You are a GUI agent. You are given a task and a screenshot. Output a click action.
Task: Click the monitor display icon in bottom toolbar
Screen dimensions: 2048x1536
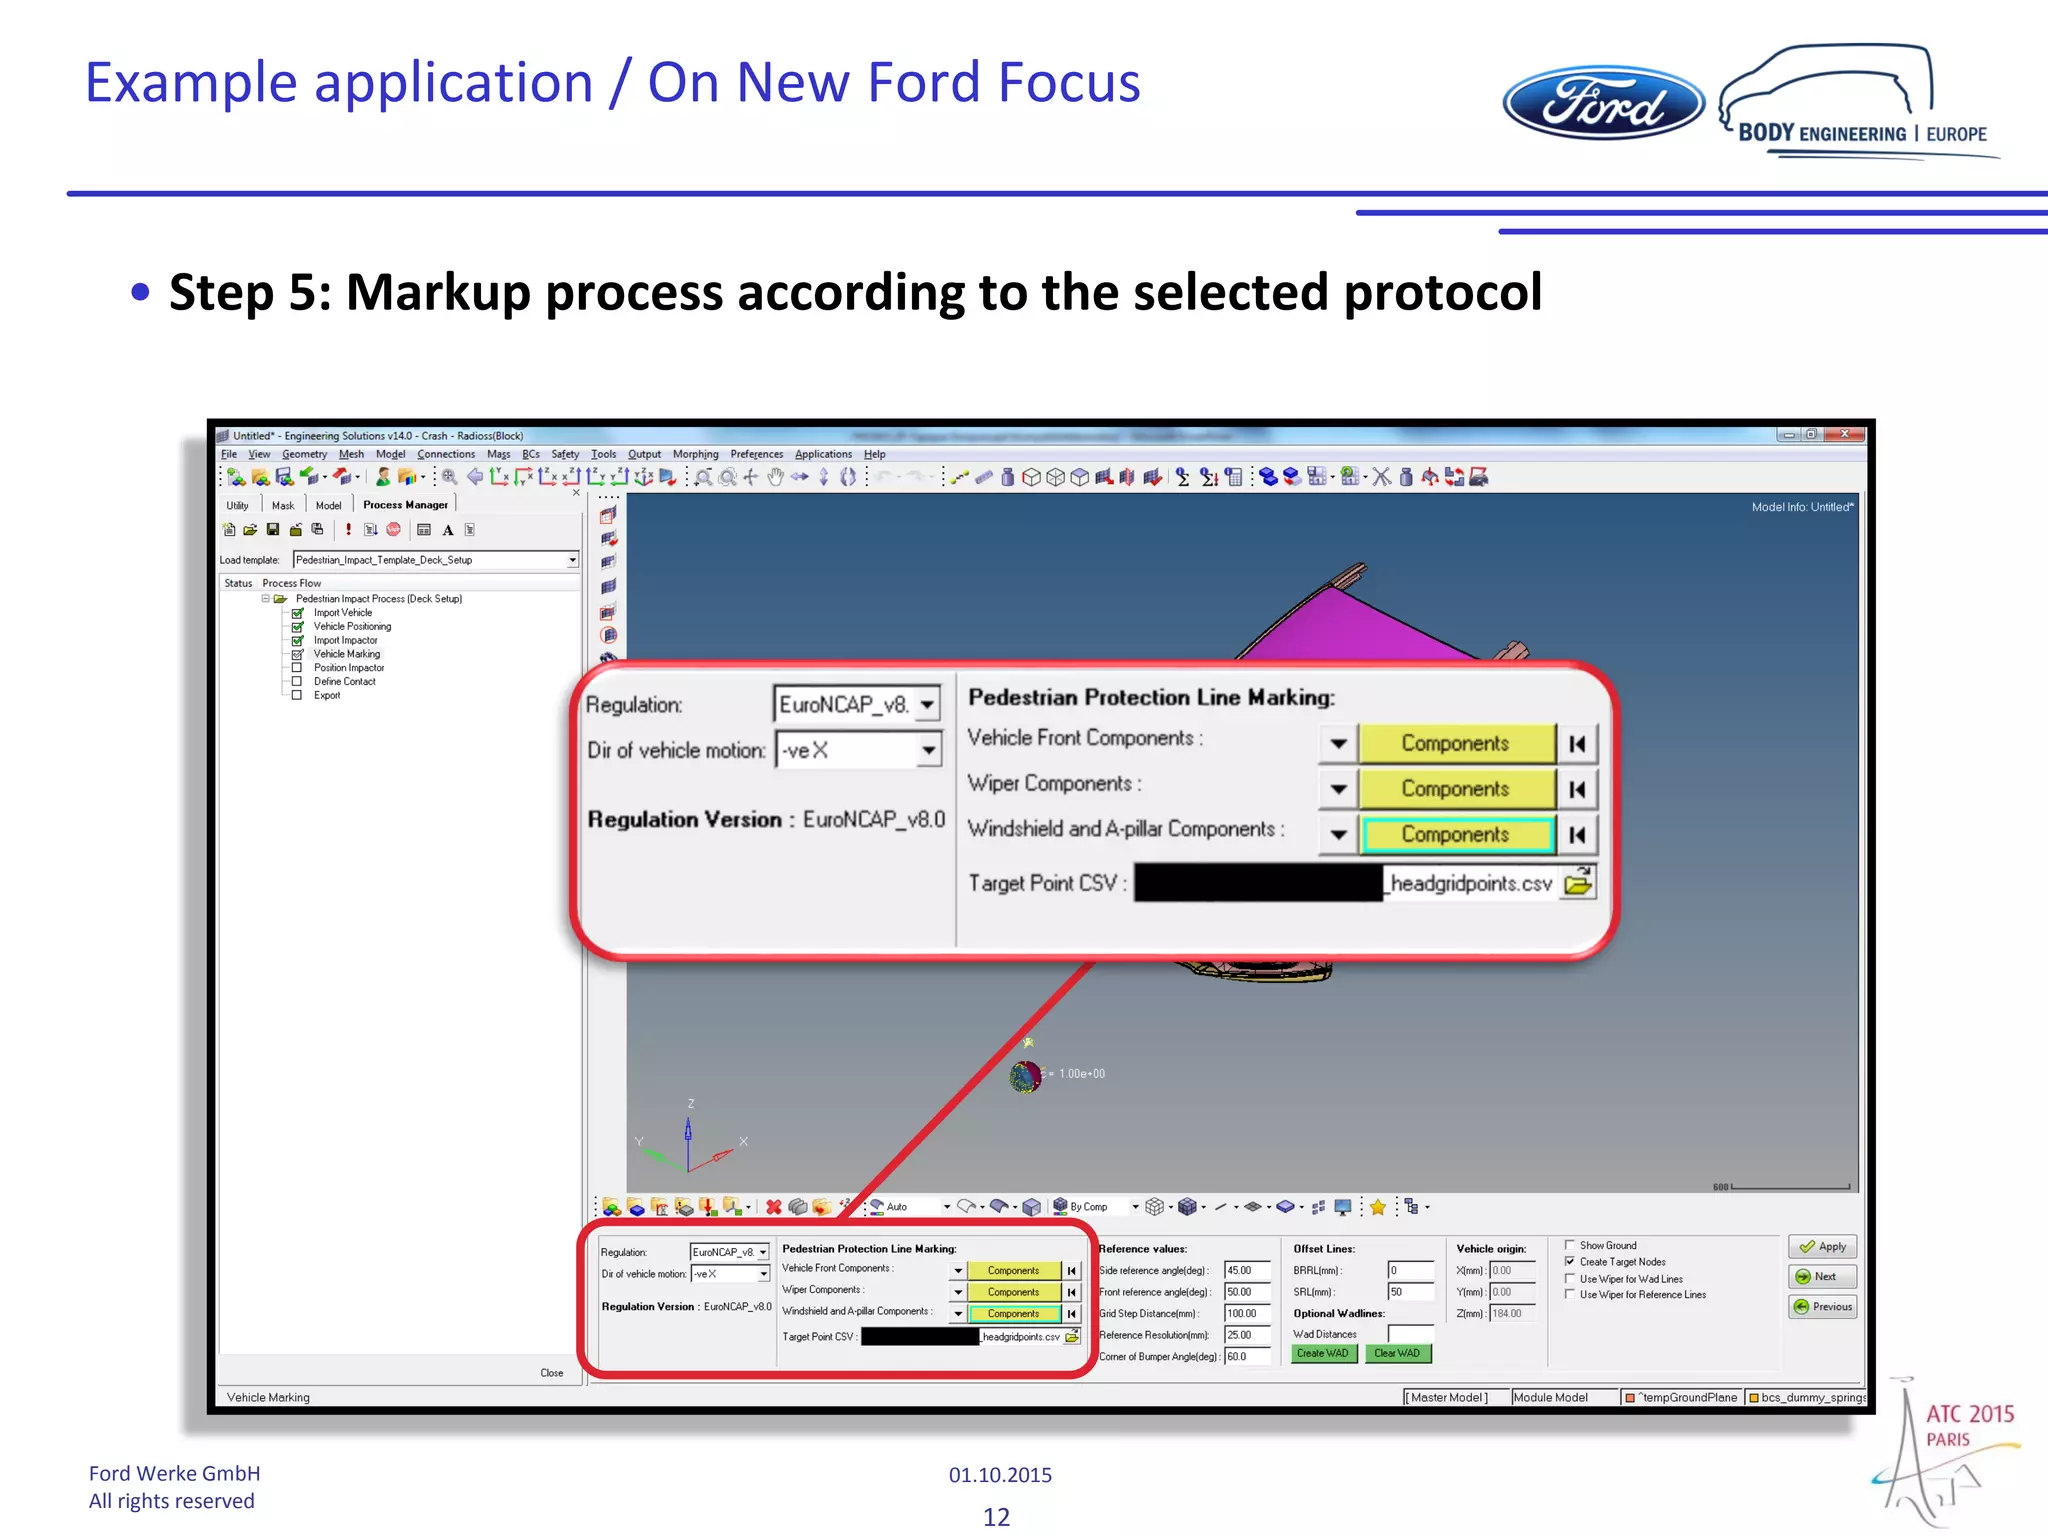point(1343,1207)
